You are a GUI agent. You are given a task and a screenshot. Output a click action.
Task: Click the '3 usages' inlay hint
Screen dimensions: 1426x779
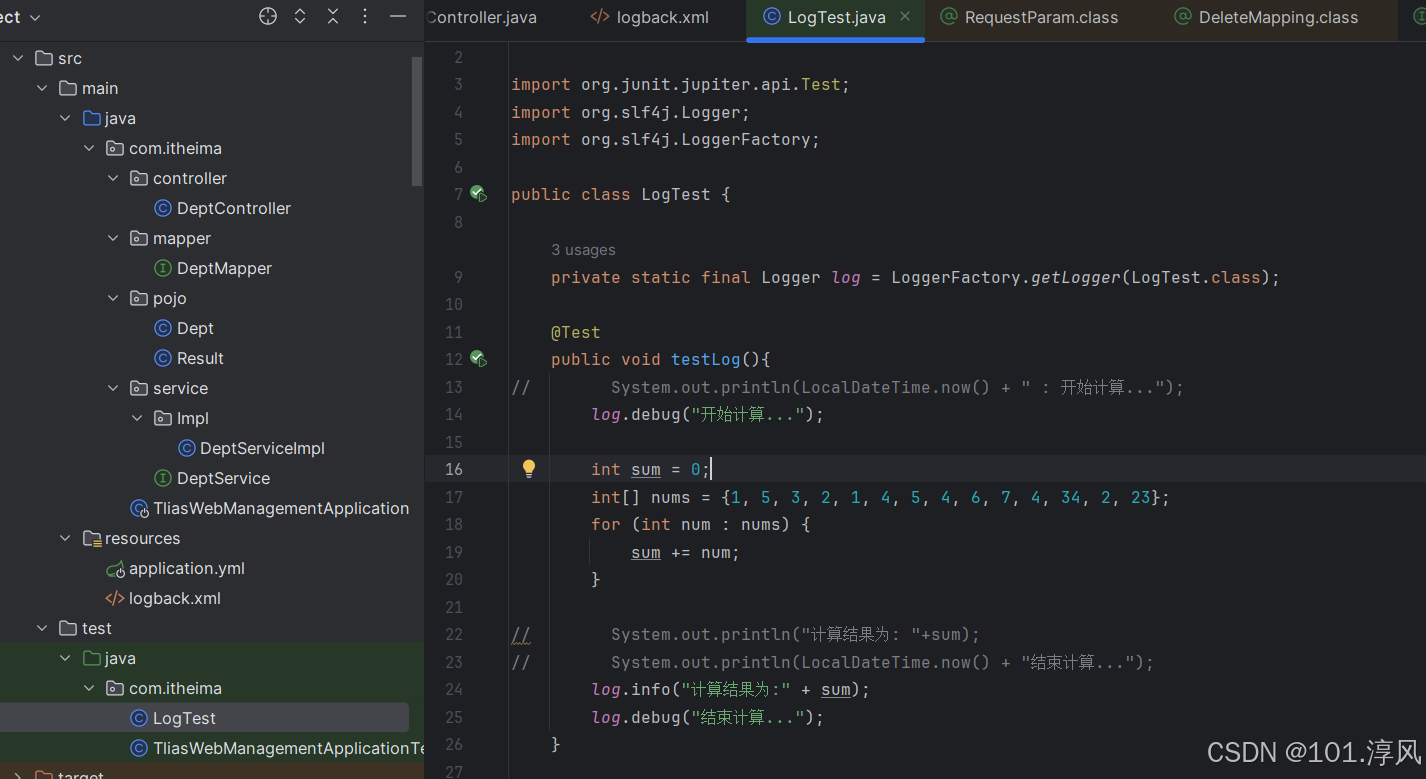click(583, 250)
